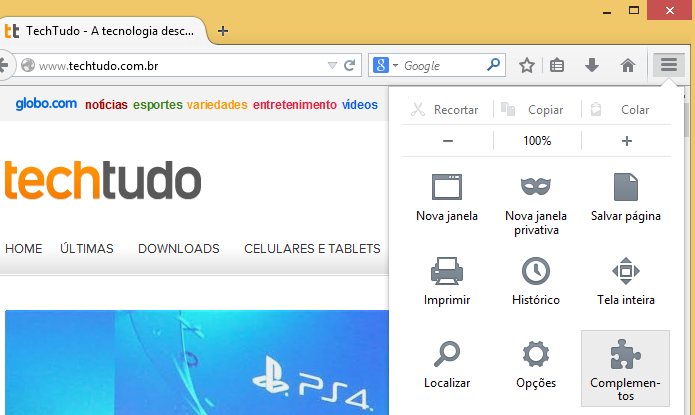Open the esportes link
This screenshot has height=415, width=695.
click(x=157, y=105)
